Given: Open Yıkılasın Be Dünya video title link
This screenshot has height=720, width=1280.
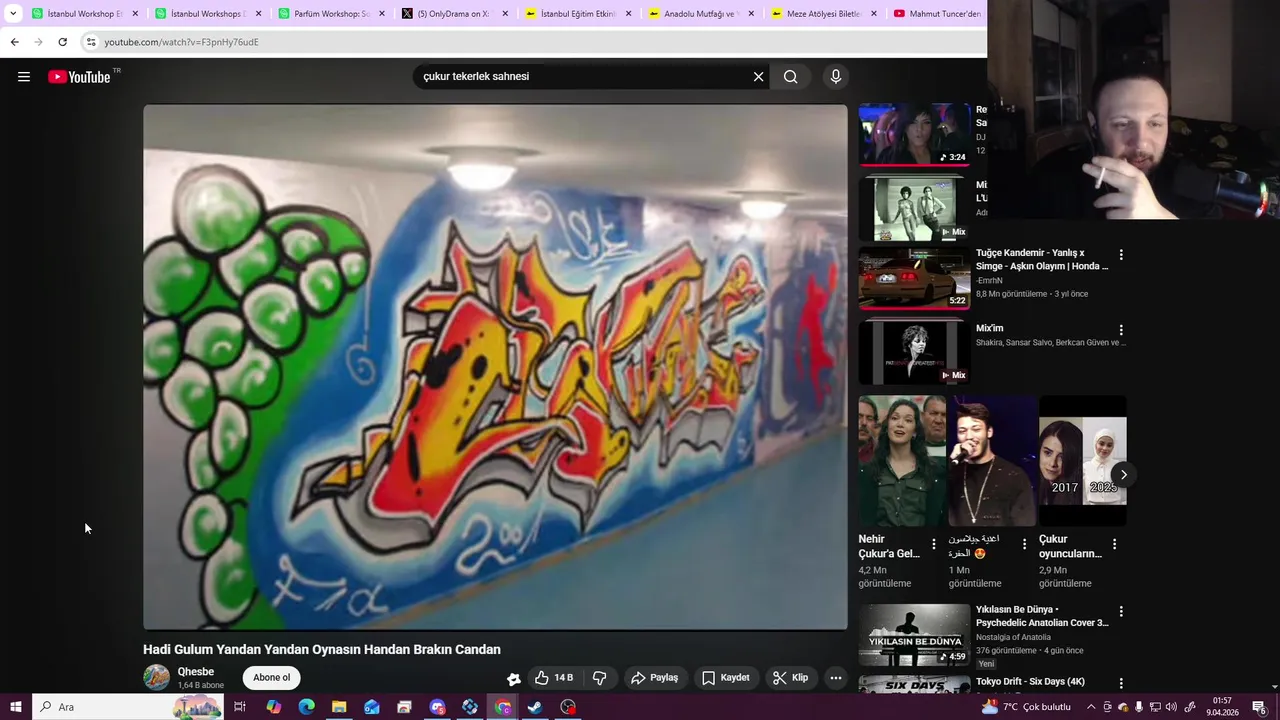Looking at the screenshot, I should click(1042, 616).
